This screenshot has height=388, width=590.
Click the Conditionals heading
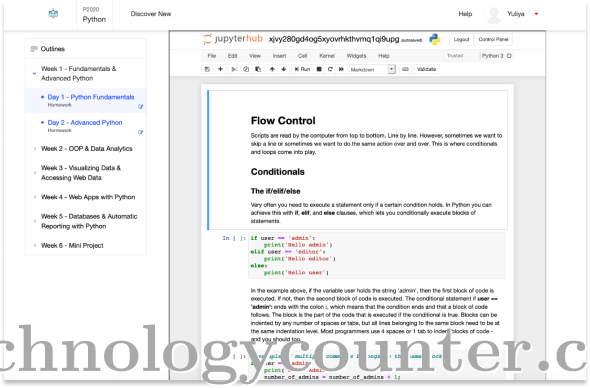[x=278, y=172]
